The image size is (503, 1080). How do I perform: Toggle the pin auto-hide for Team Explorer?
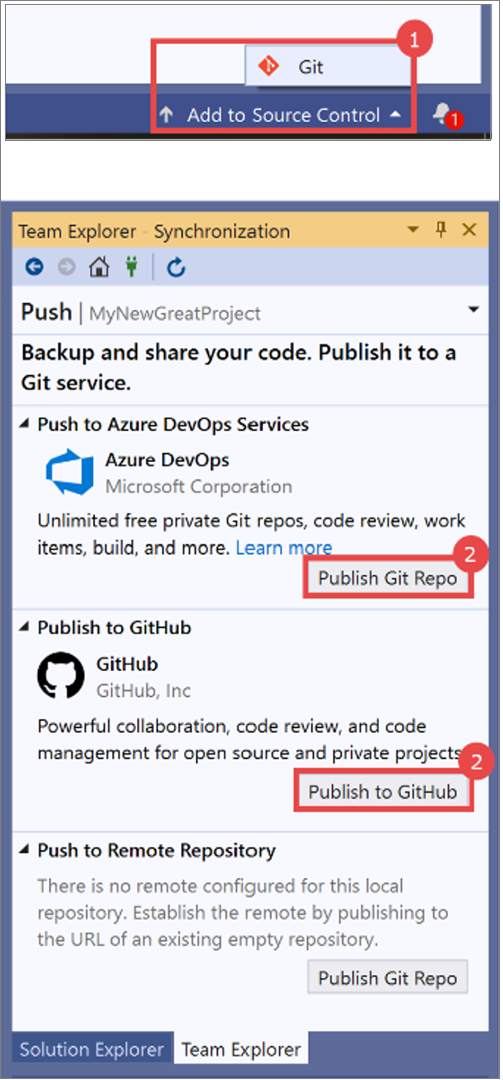[x=442, y=229]
